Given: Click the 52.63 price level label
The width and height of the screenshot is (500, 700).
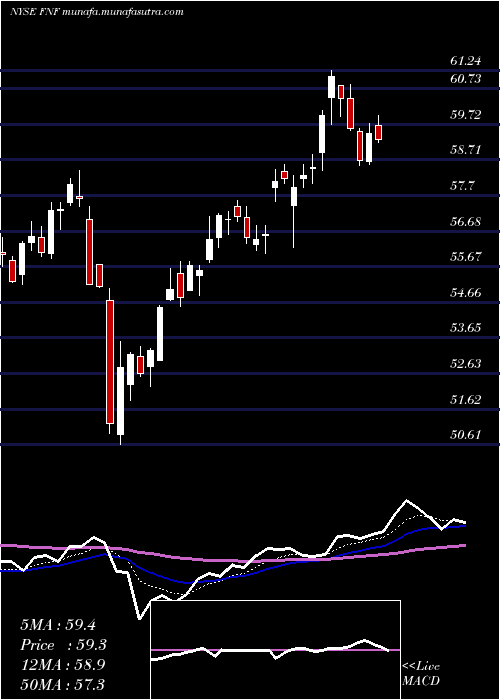Looking at the screenshot, I should (x=465, y=364).
